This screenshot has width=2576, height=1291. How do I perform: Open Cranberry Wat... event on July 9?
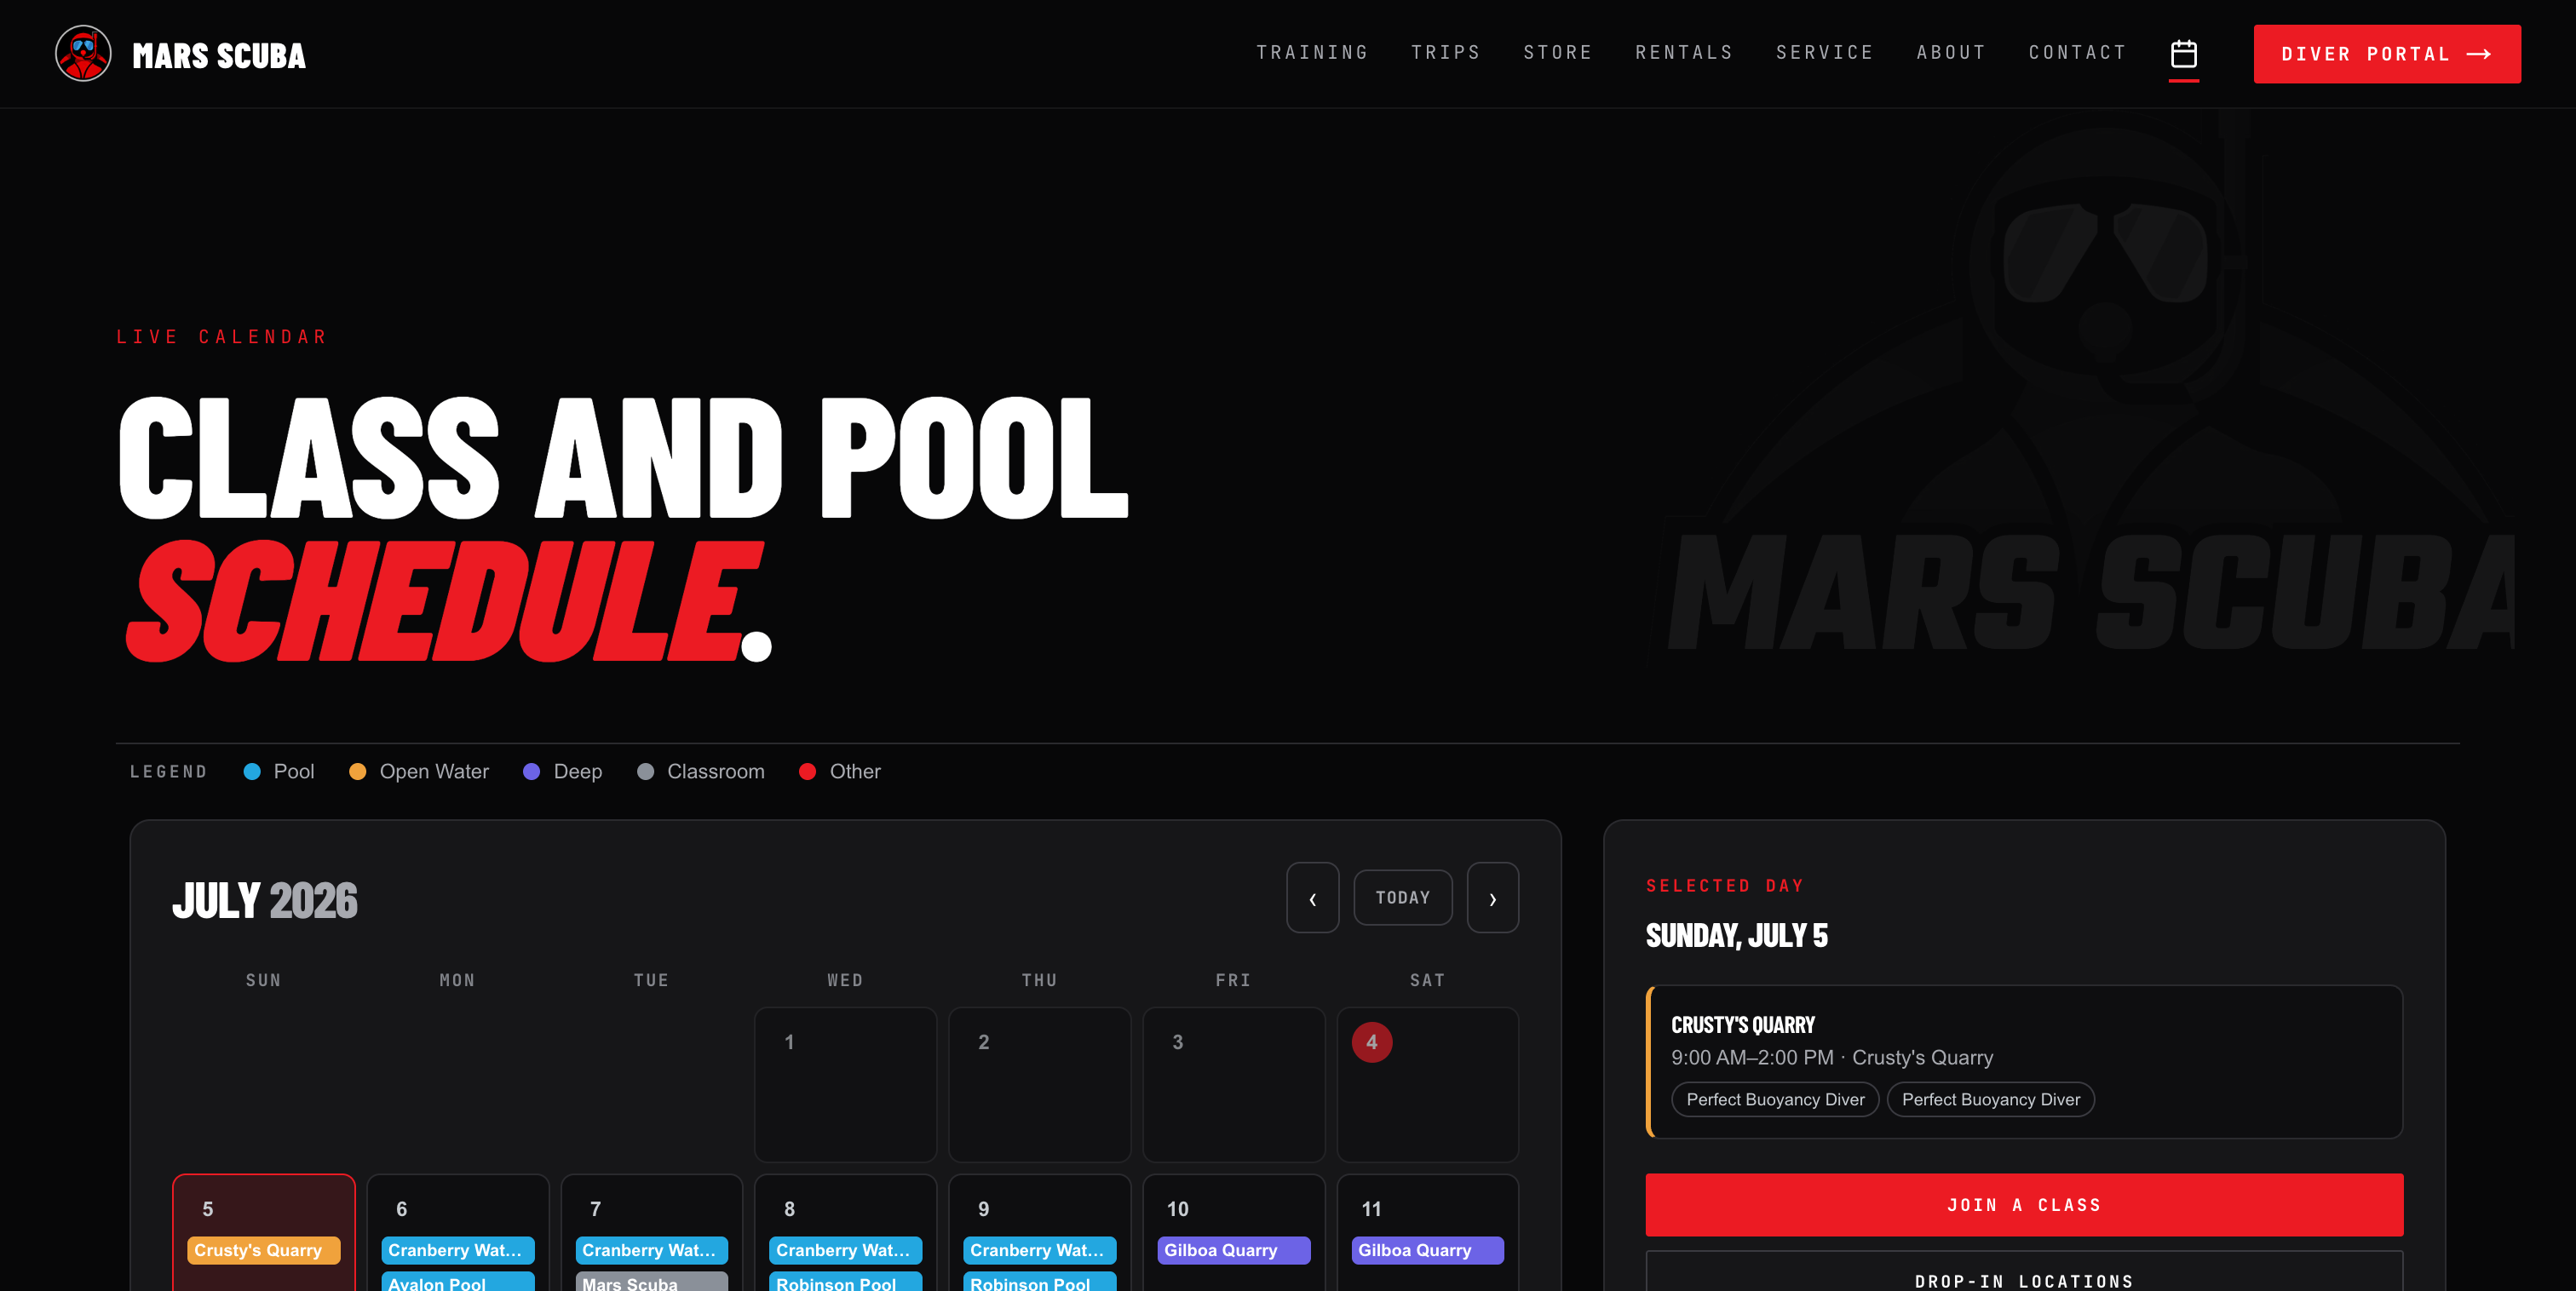[x=1039, y=1250]
